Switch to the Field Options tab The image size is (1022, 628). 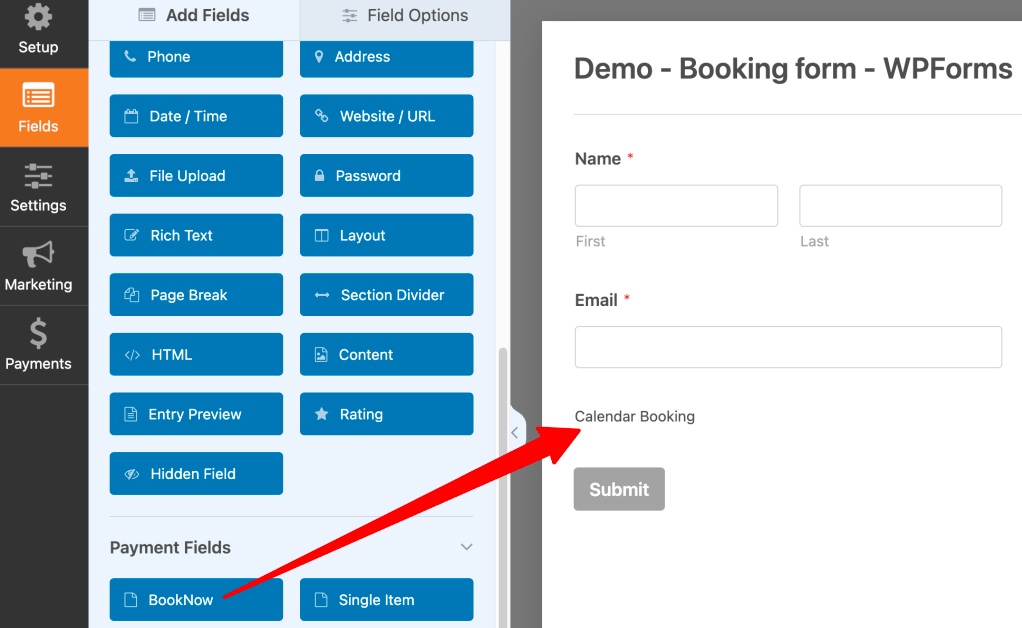pyautogui.click(x=405, y=16)
